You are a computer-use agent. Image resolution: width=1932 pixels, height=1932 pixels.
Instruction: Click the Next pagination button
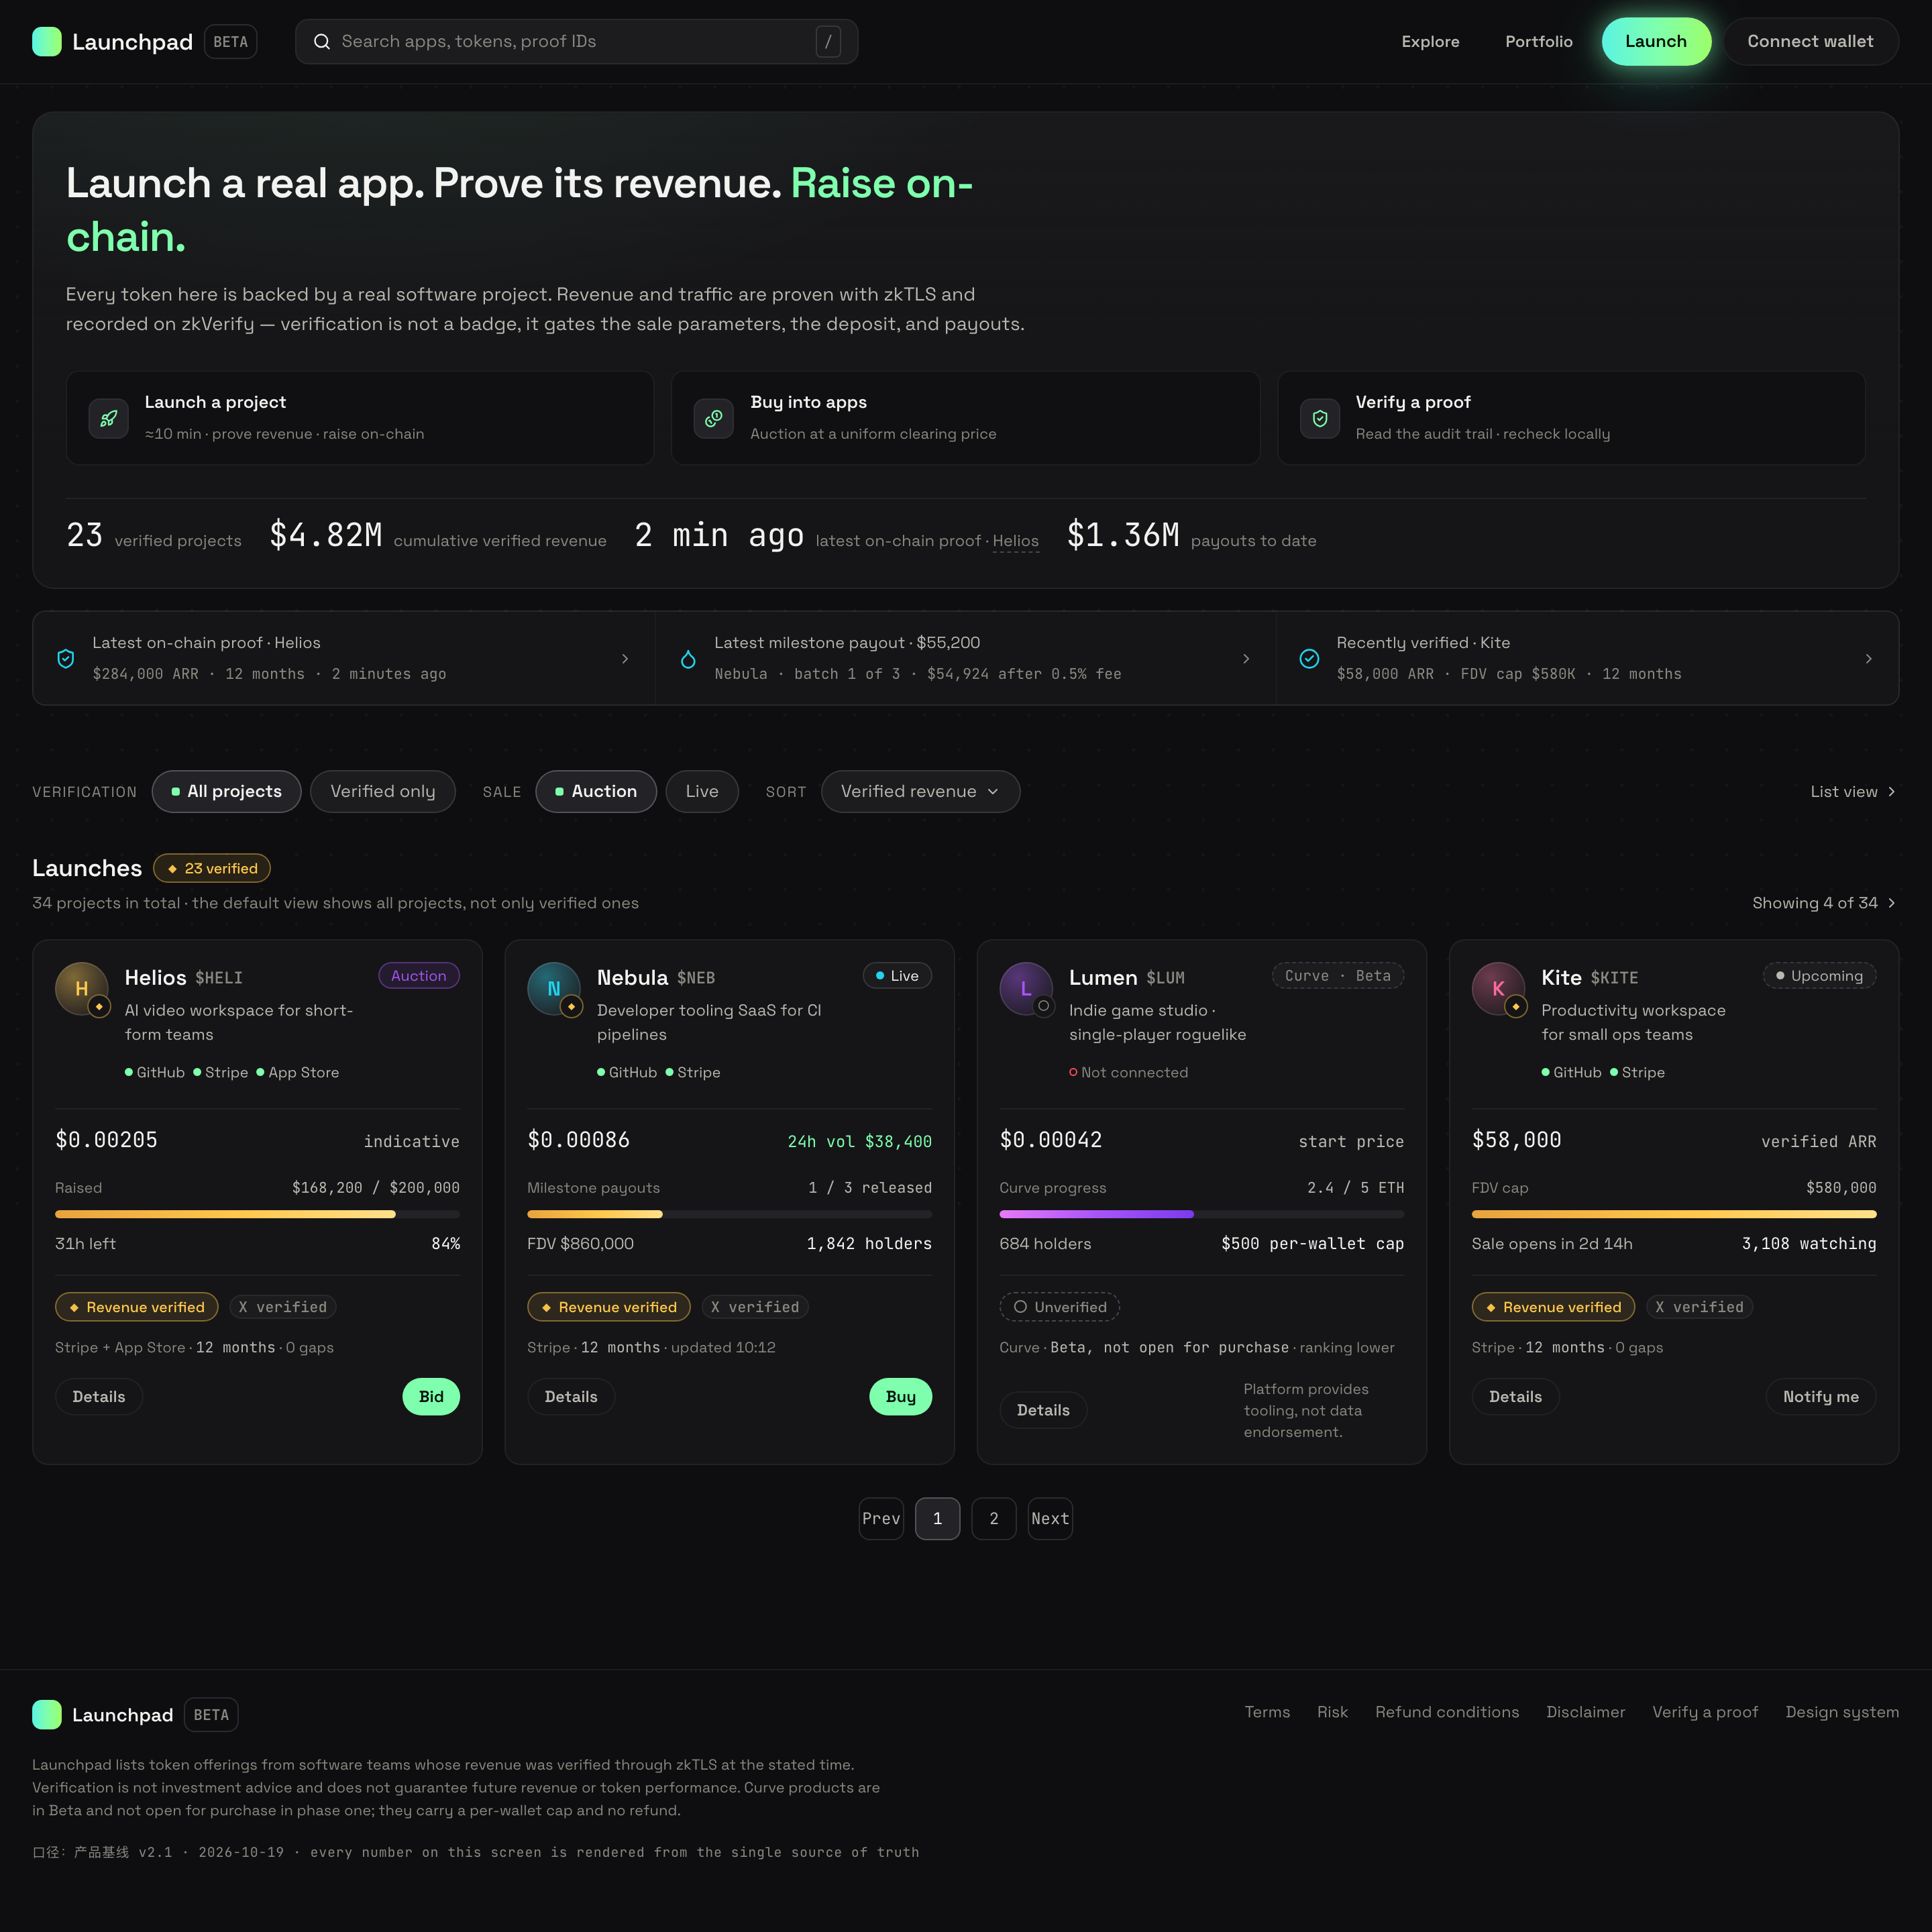[x=1050, y=1518]
